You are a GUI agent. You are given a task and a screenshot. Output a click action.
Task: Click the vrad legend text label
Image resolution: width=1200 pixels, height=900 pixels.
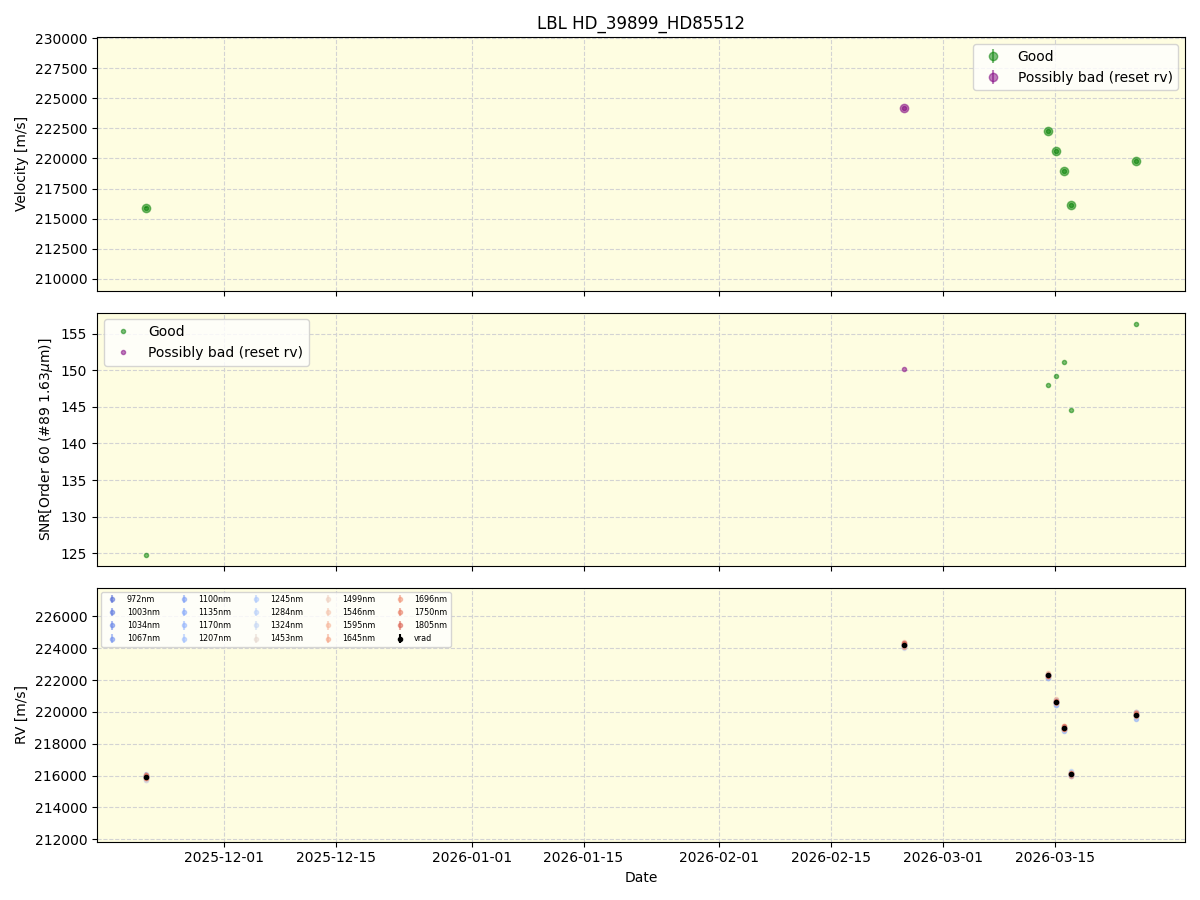(423, 638)
